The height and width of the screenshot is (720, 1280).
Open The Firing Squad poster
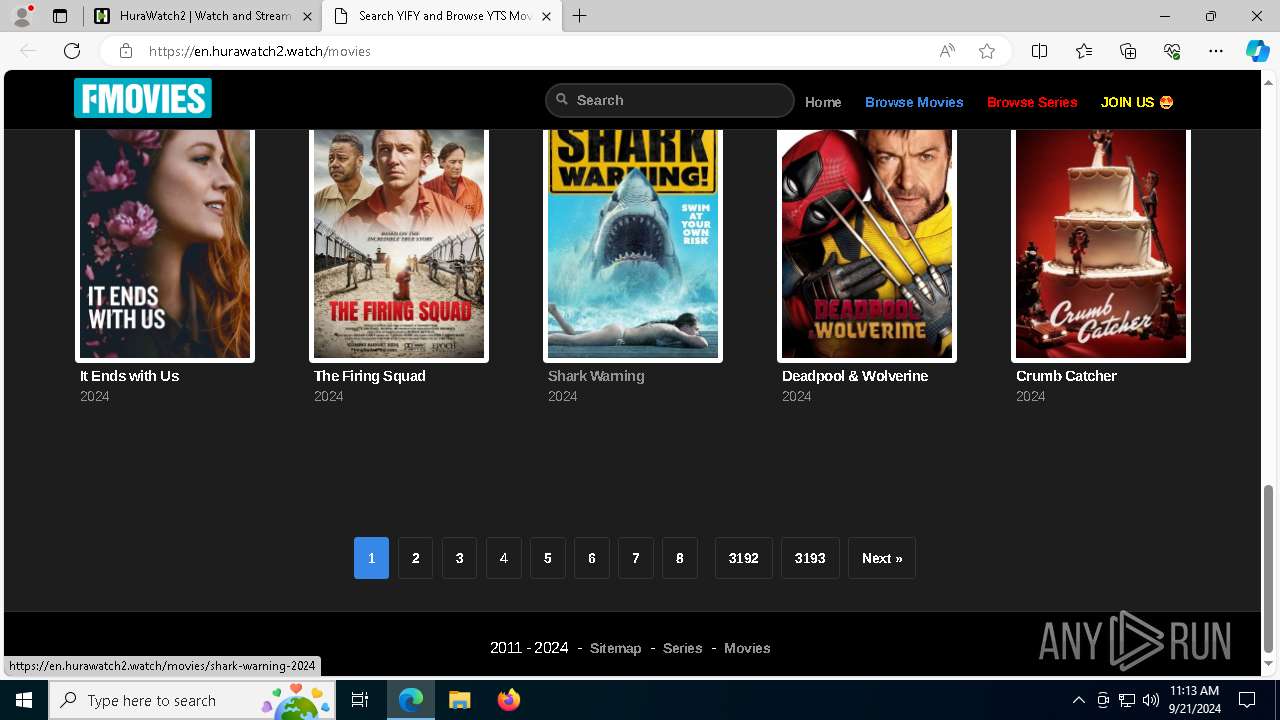click(399, 244)
